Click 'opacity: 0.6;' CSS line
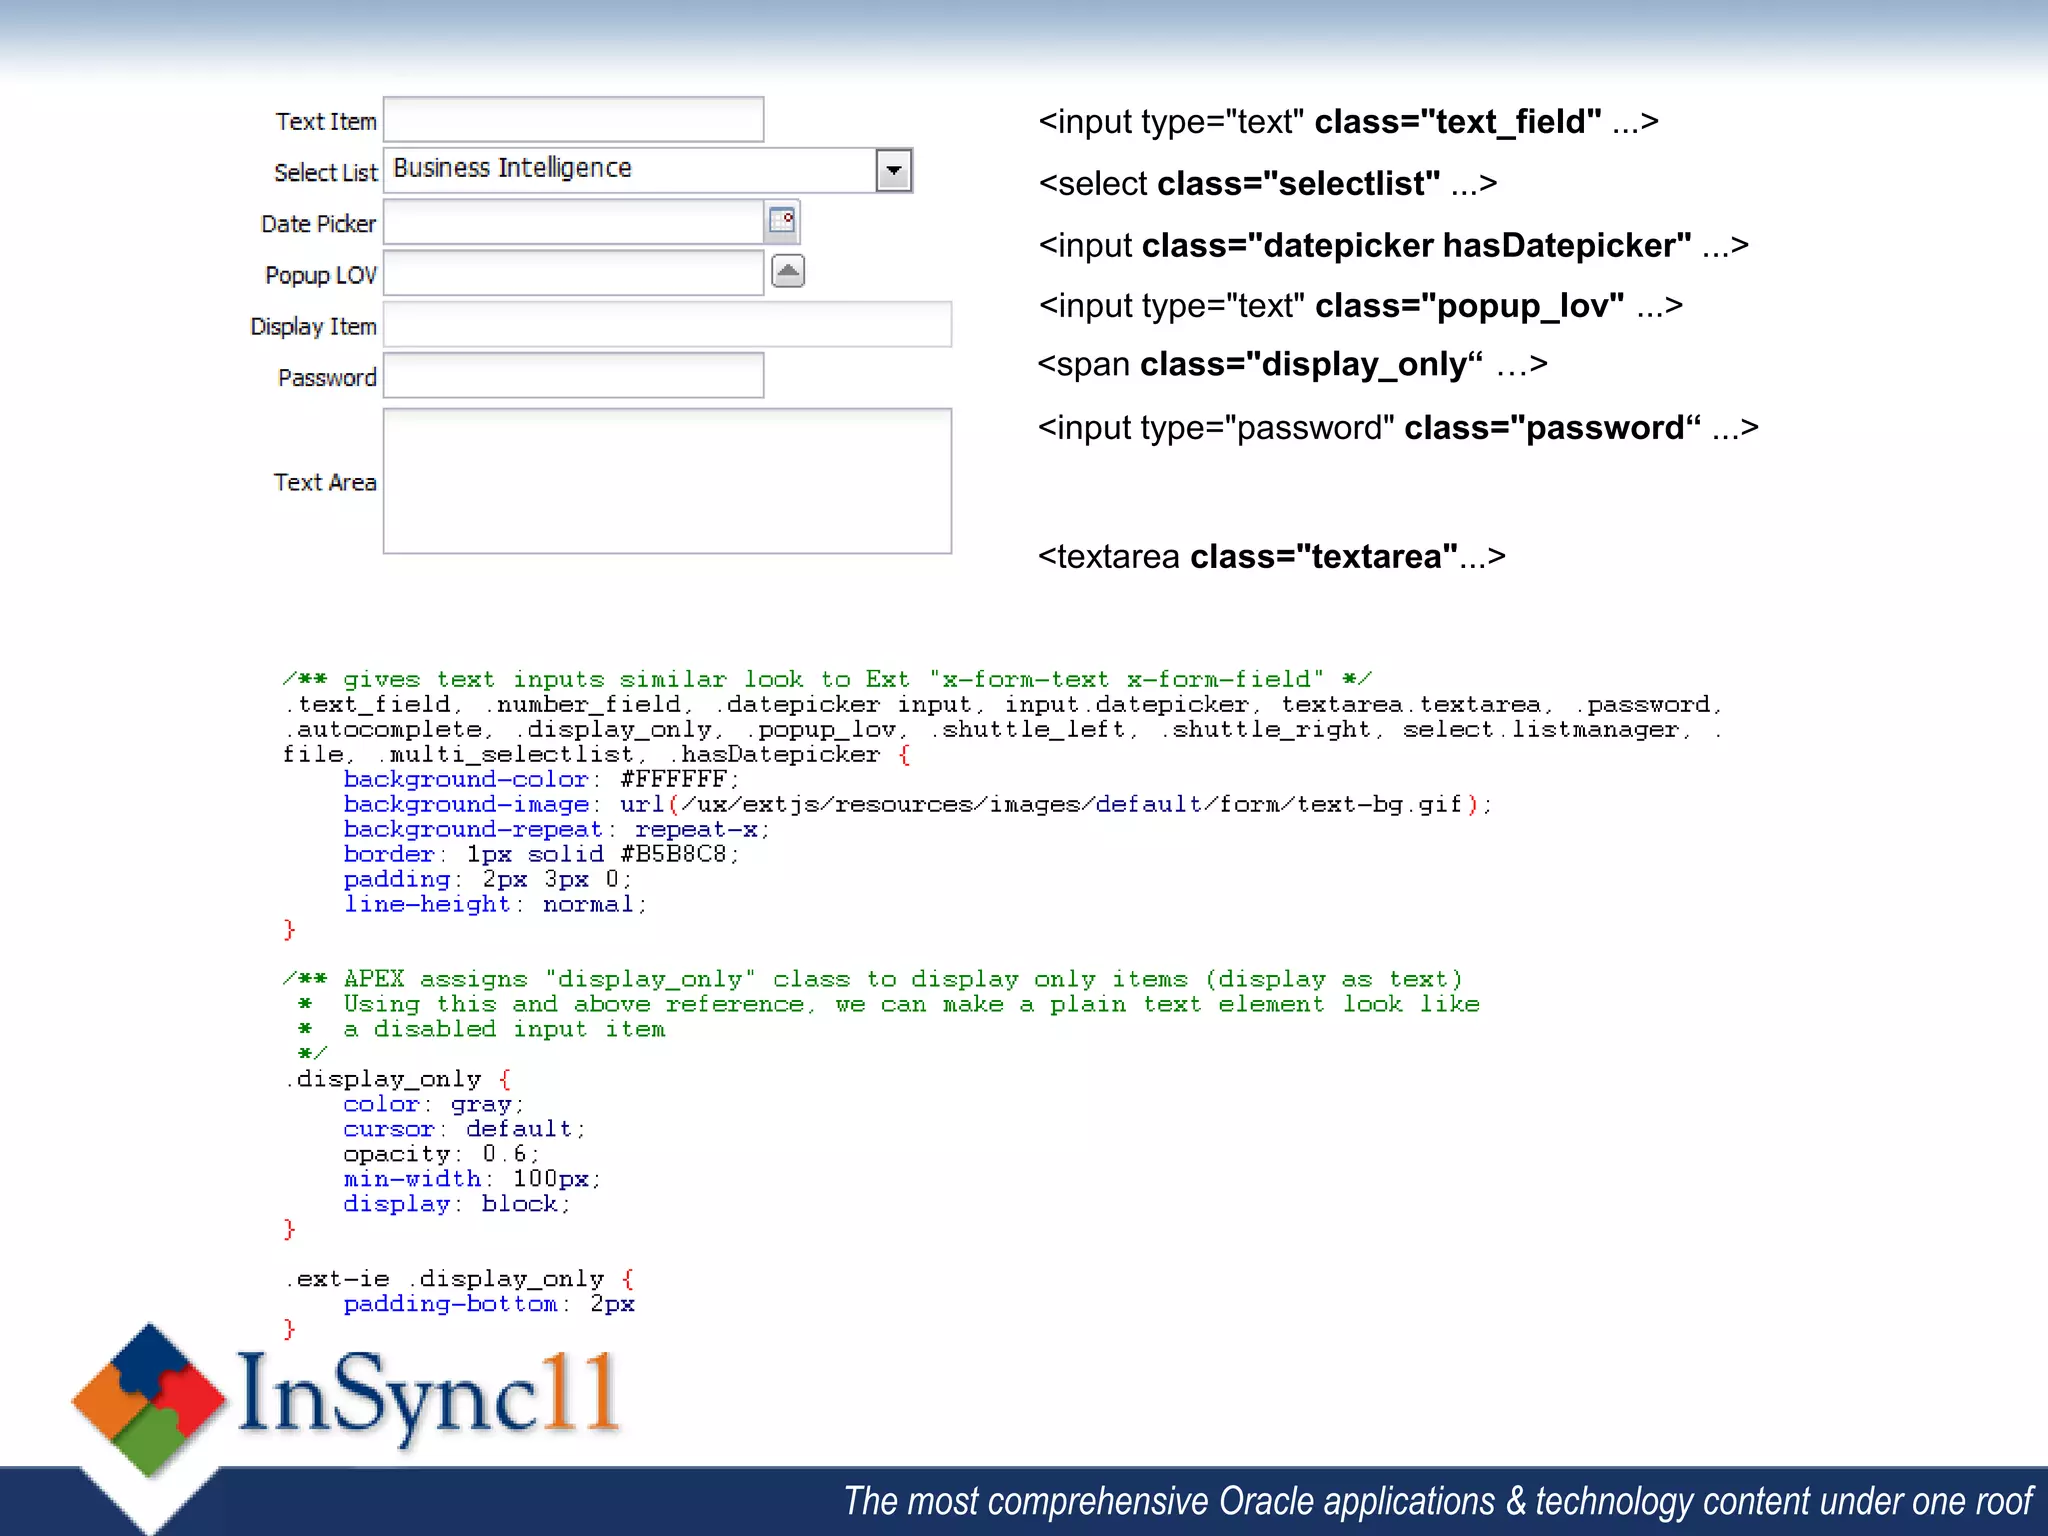Screen dimensions: 2048x1536 click(441, 1154)
